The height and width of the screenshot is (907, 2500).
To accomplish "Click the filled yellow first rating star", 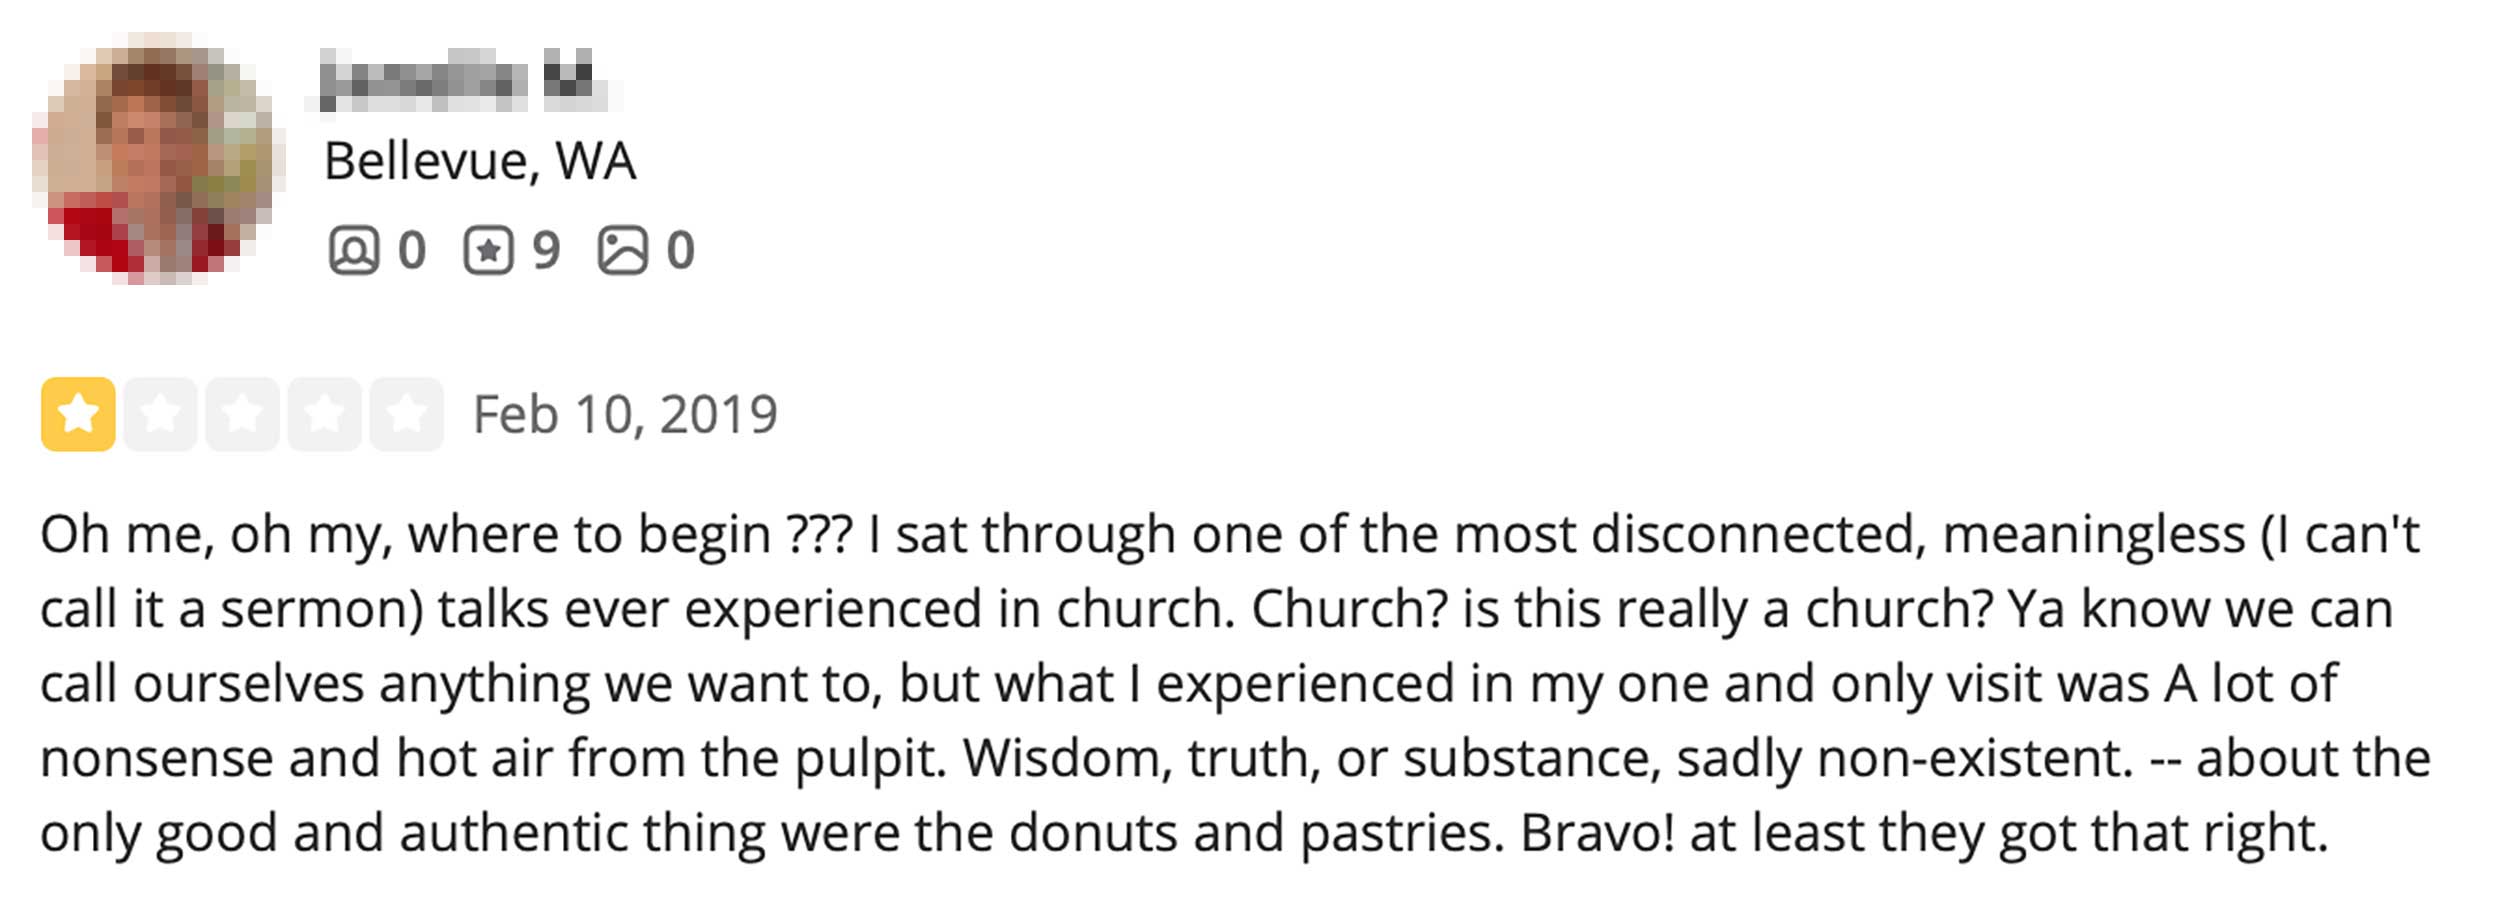I will [x=78, y=414].
